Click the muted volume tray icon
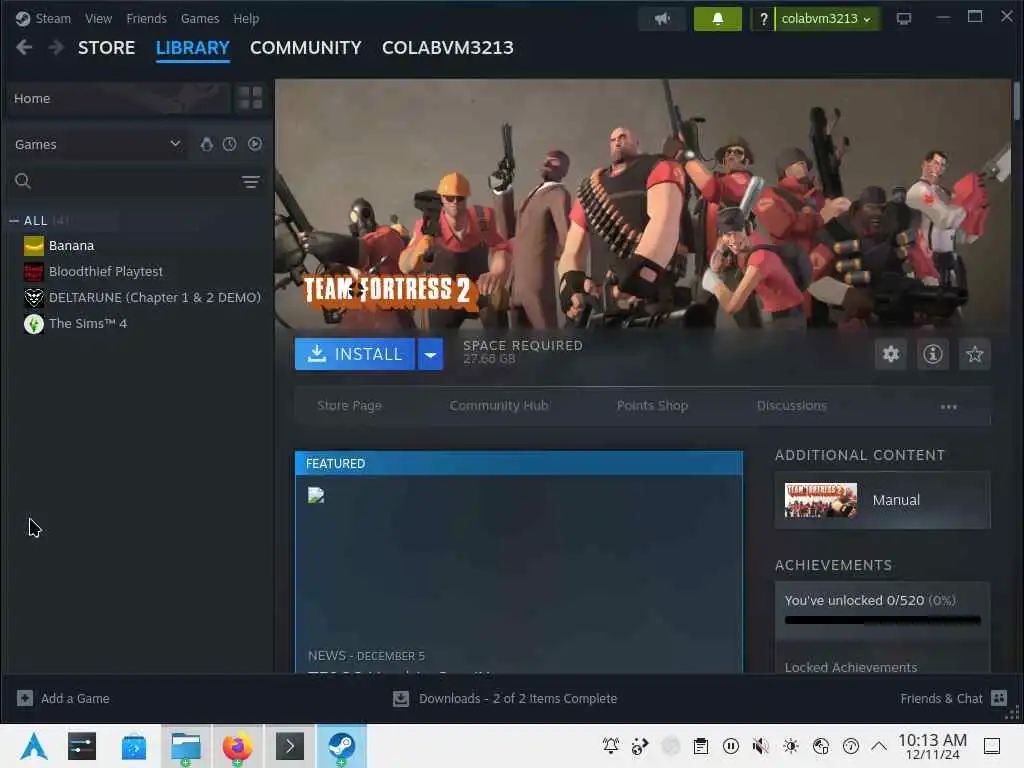This screenshot has height=768, width=1024. coord(761,746)
